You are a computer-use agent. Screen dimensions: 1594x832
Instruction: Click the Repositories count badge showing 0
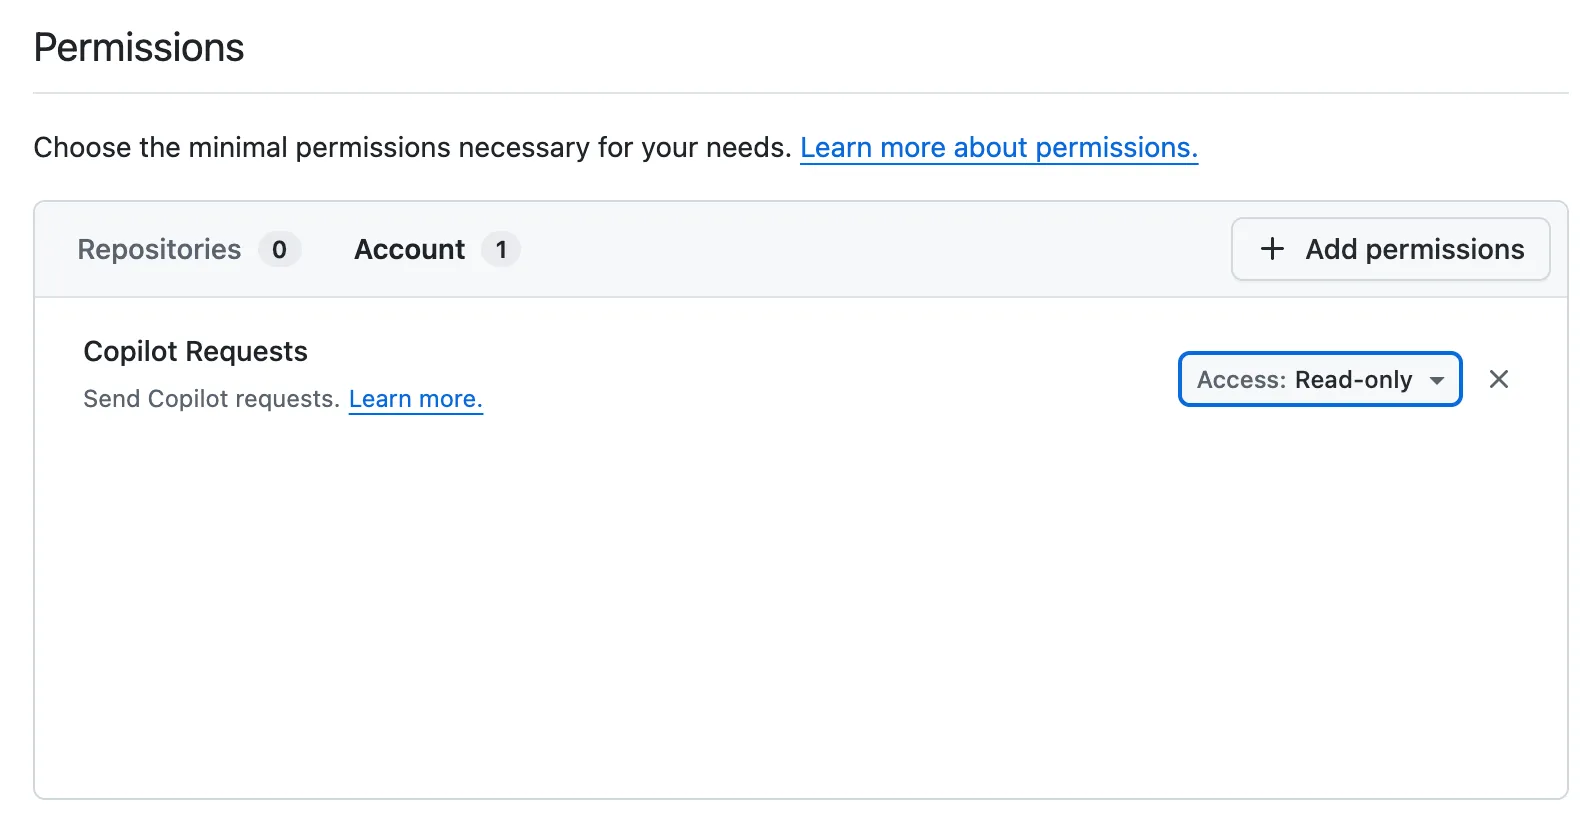point(279,249)
